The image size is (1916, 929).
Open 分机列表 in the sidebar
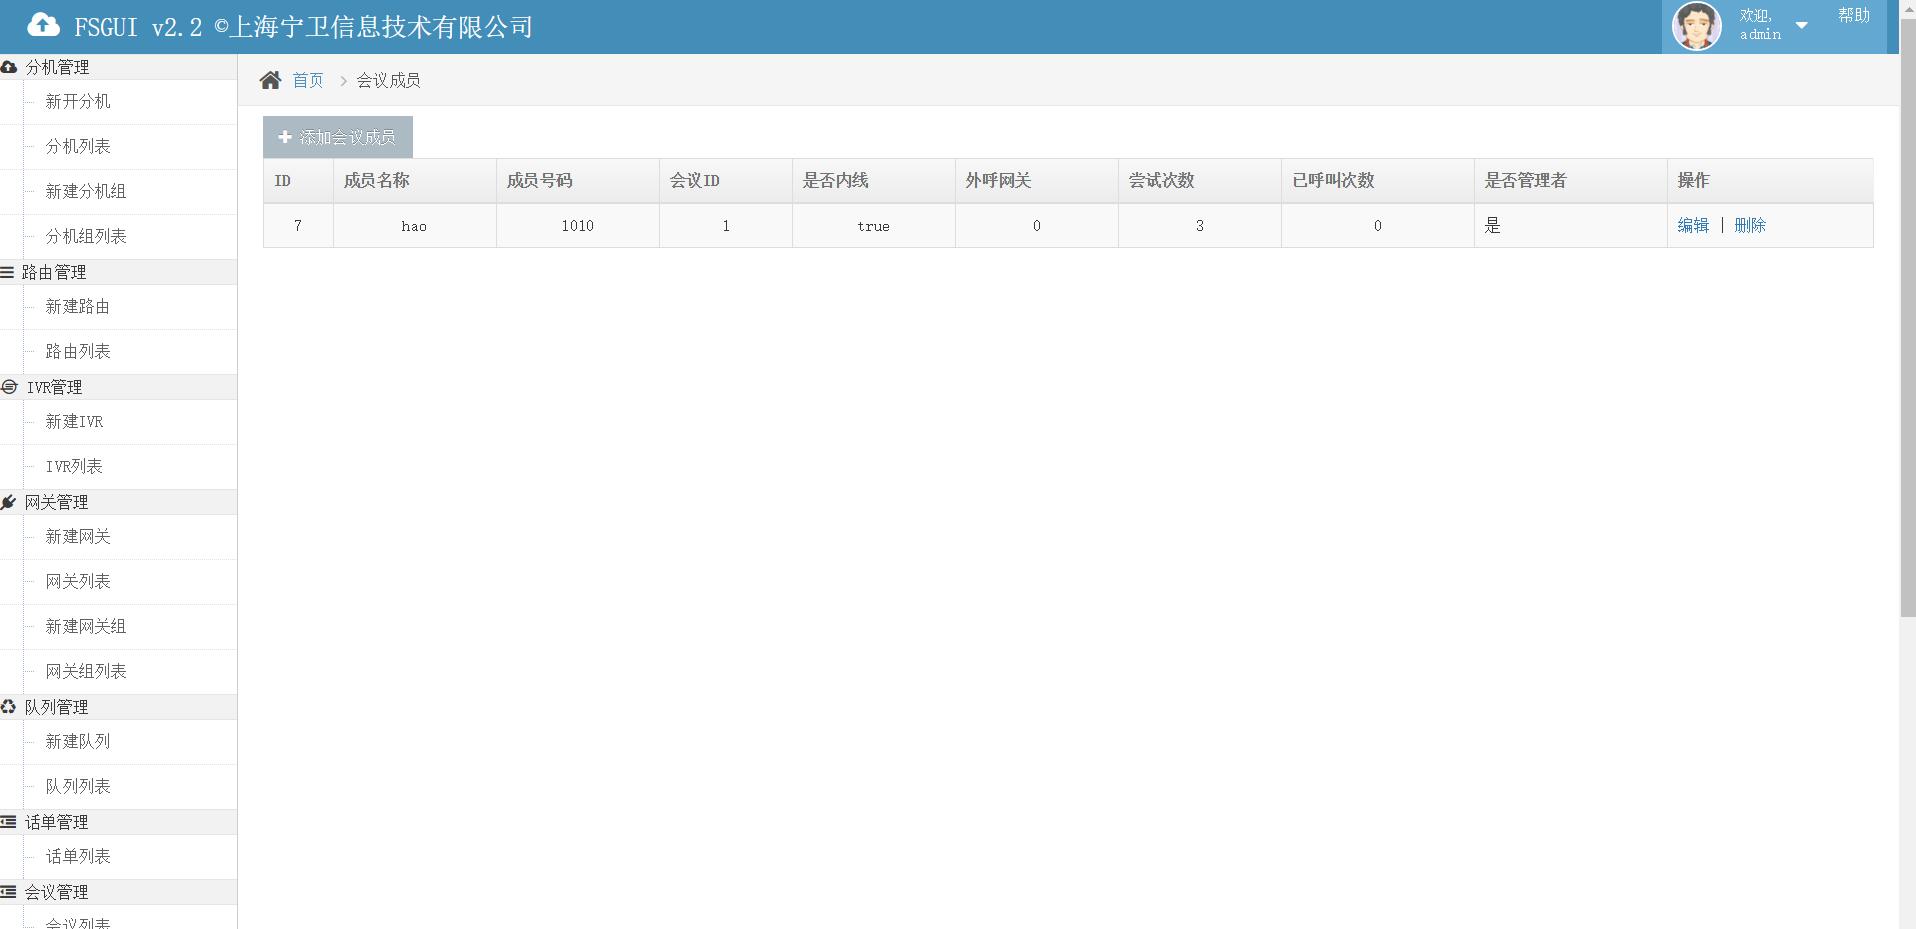point(78,147)
